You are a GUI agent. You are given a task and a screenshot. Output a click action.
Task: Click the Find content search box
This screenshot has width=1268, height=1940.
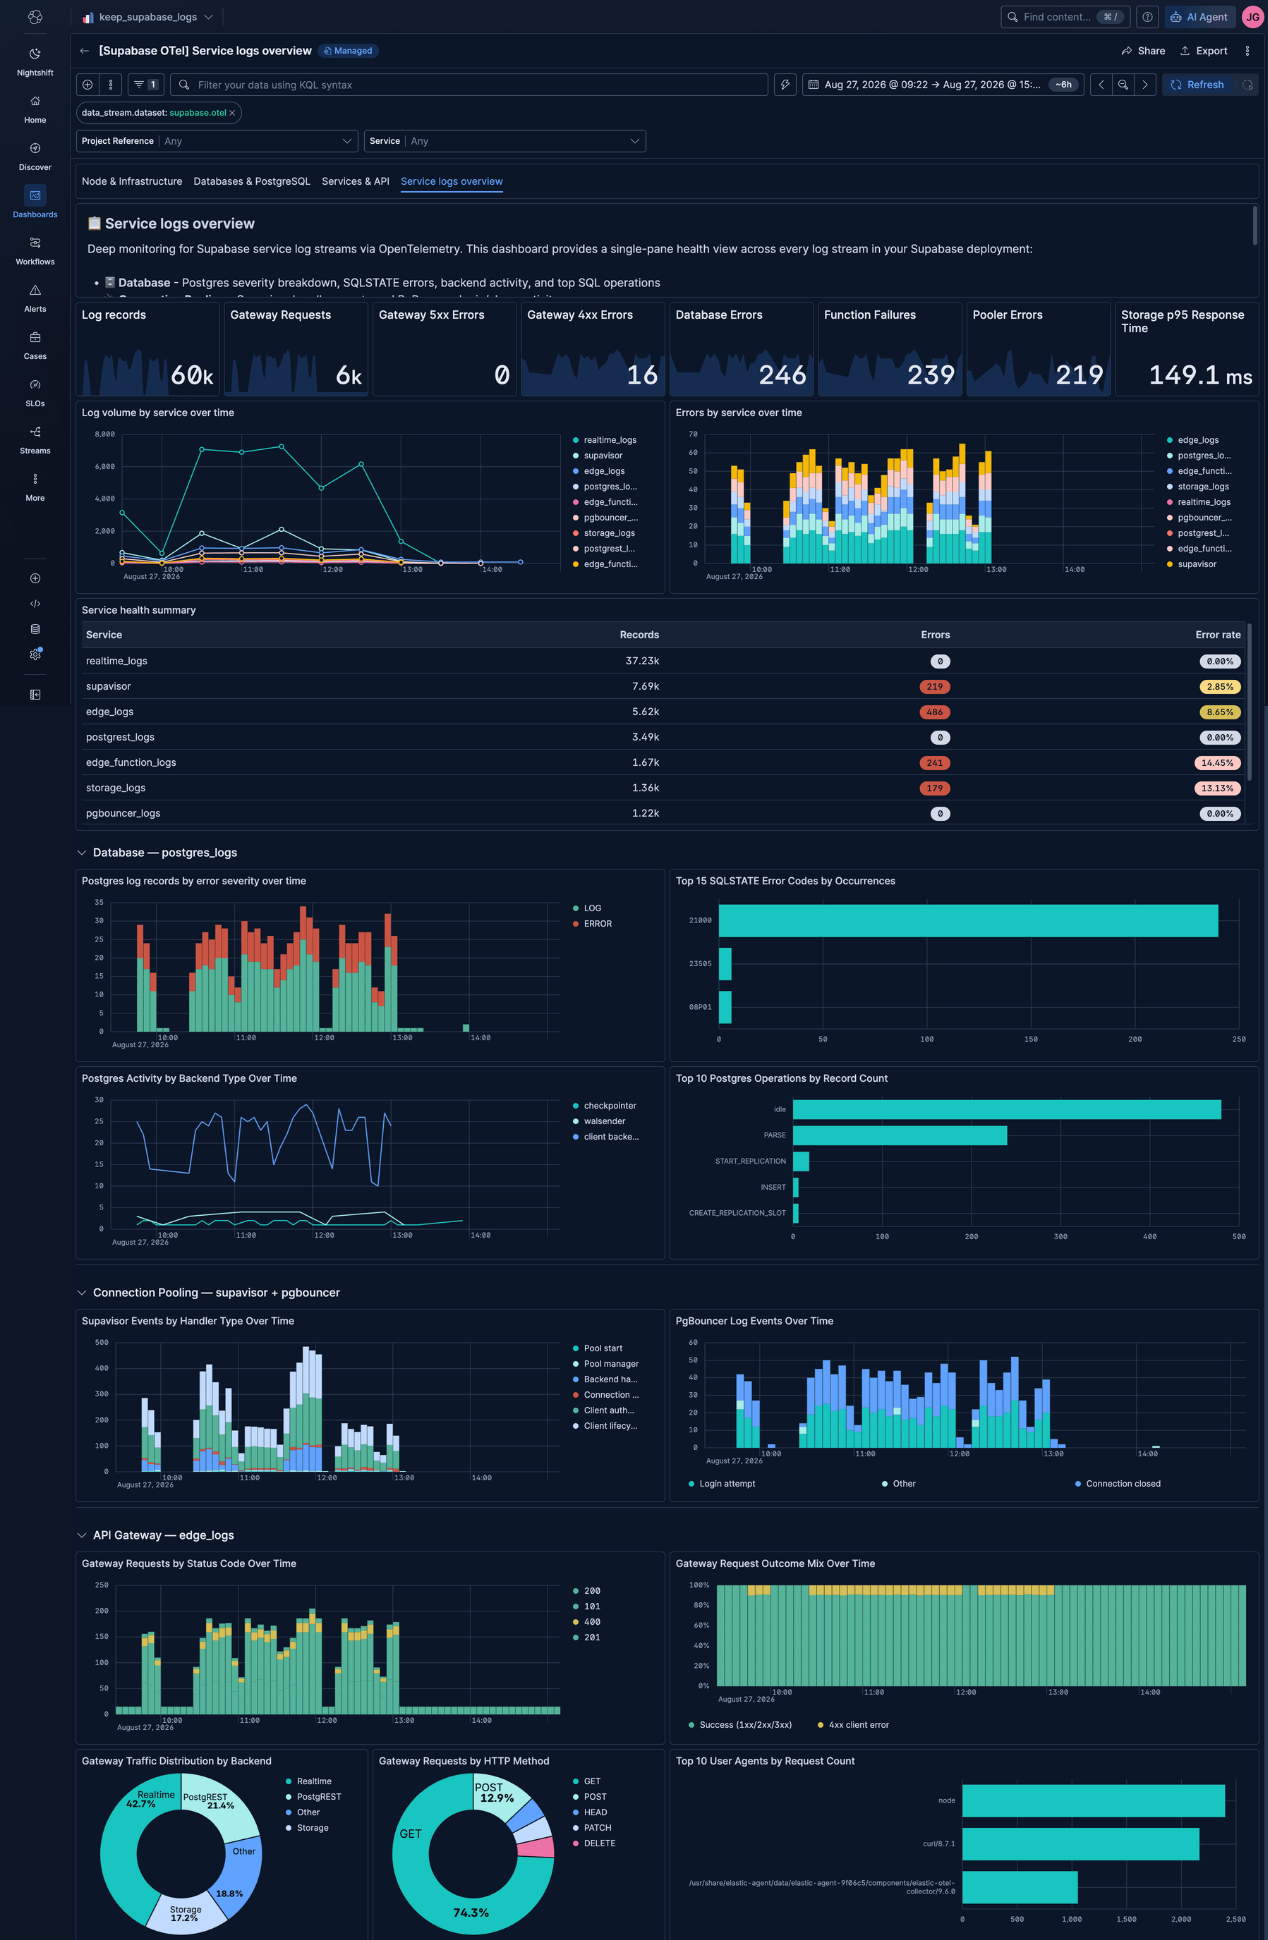(1065, 17)
